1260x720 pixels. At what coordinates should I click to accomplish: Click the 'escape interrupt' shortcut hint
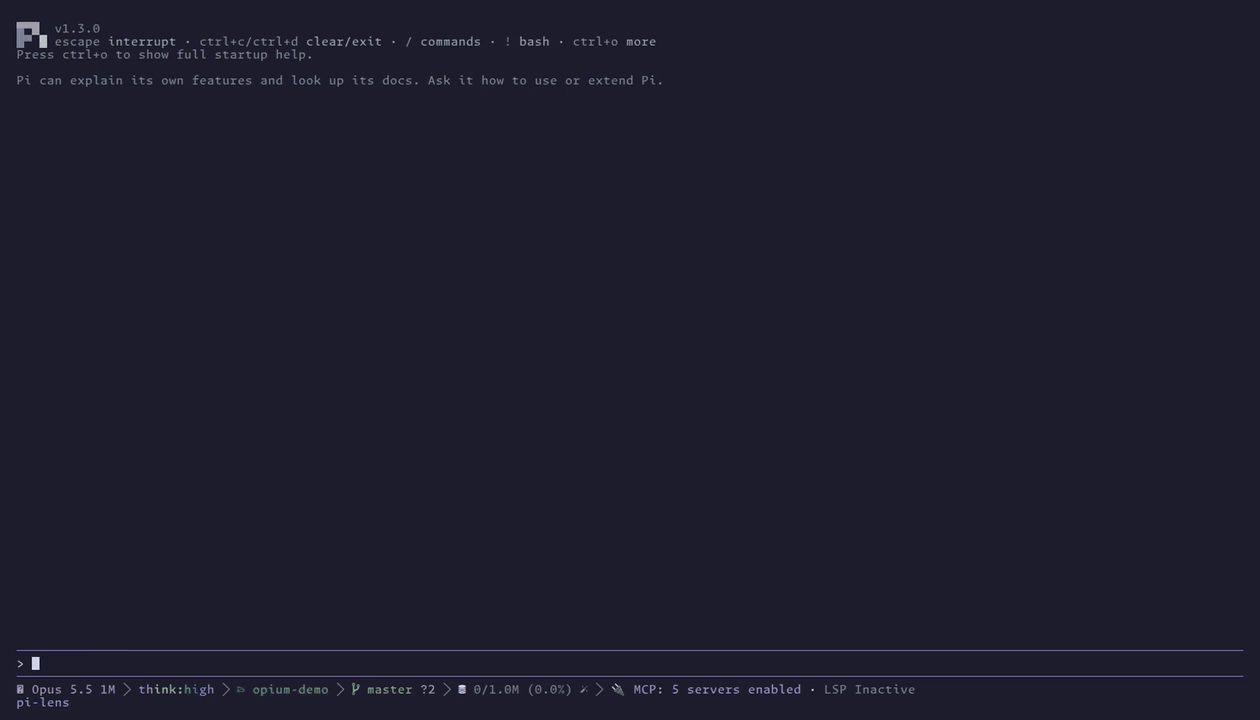[x=115, y=42]
